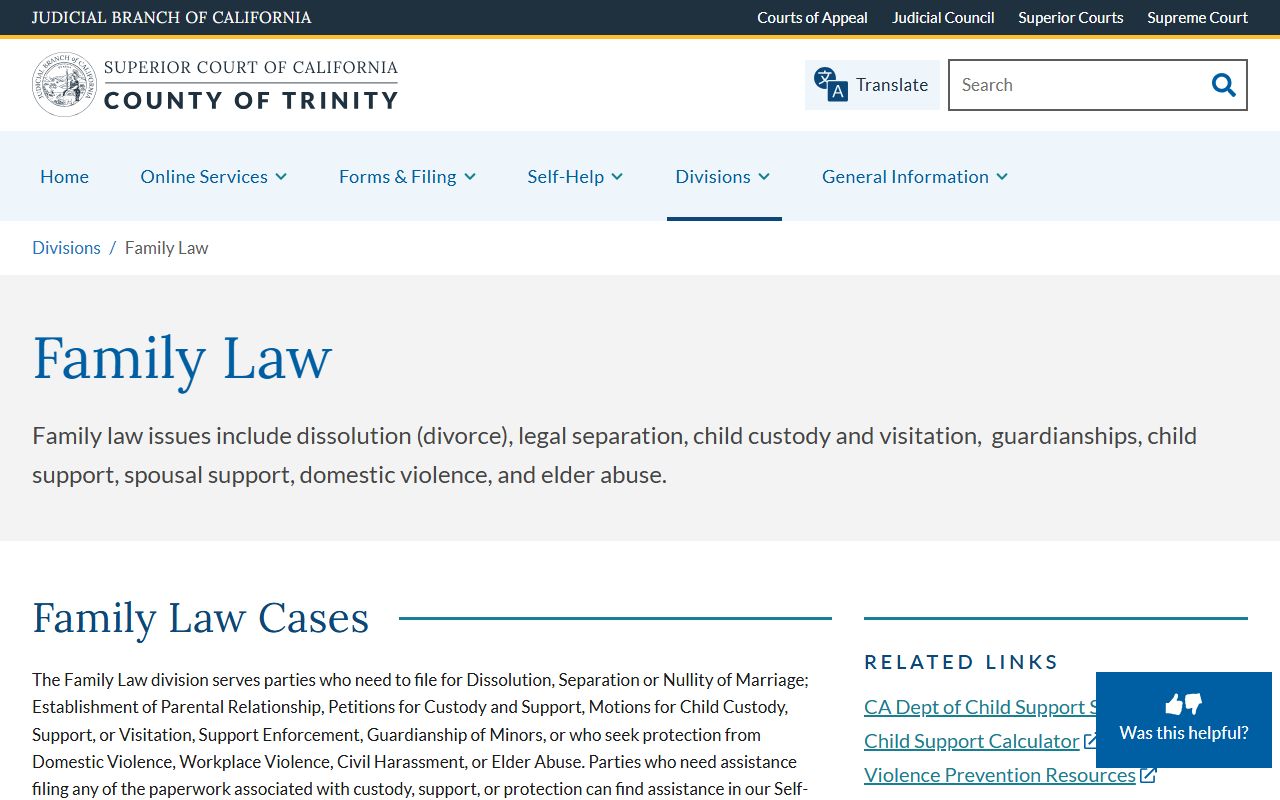Open CA Dept of Child Support link
The width and height of the screenshot is (1280, 800).
coord(980,707)
